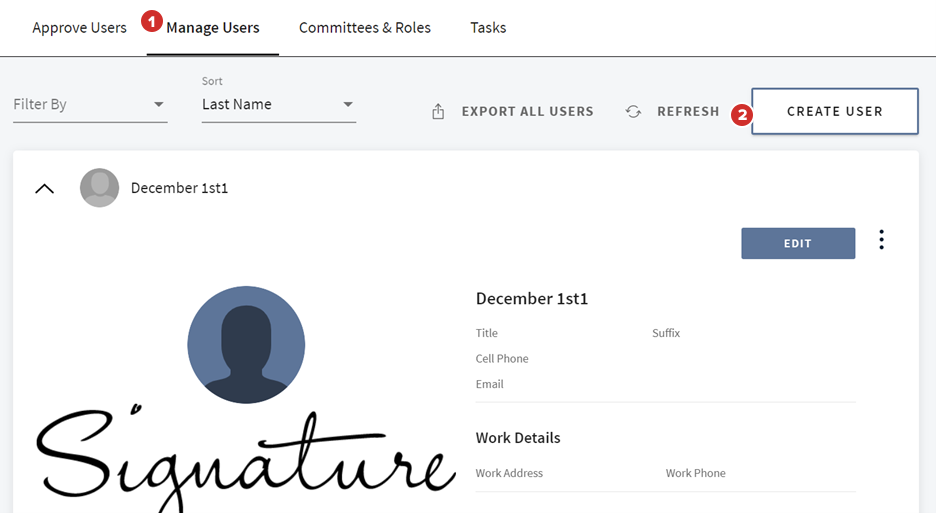Click the red number 1 step badge

click(152, 21)
